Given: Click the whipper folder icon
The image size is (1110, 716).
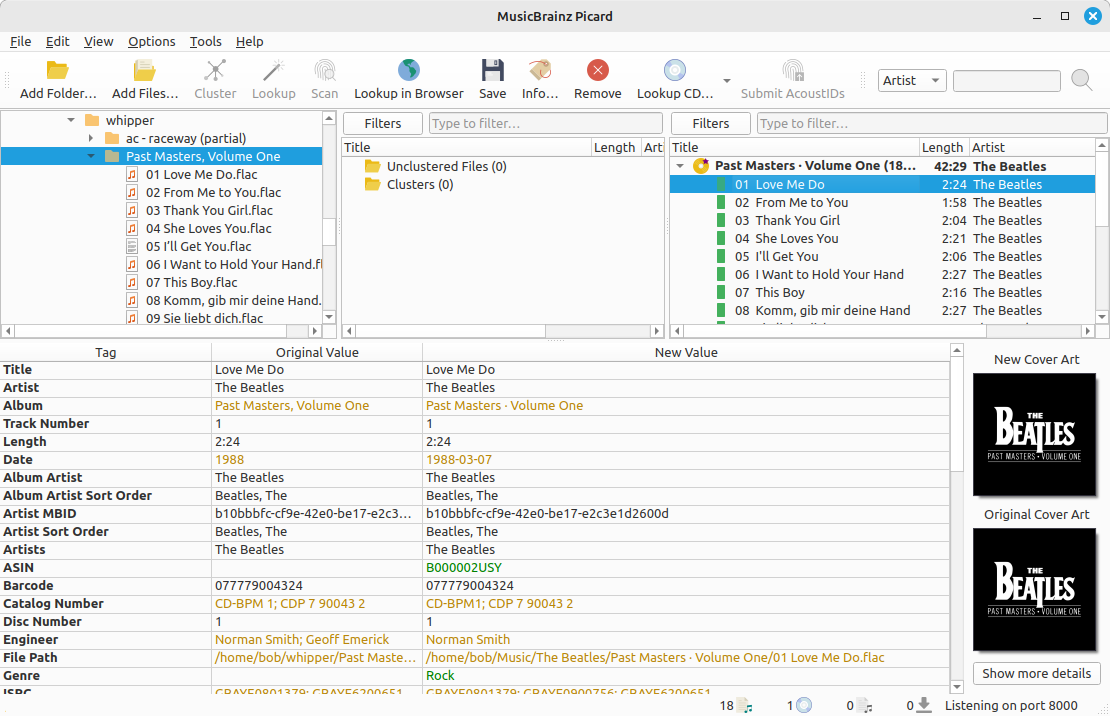Looking at the screenshot, I should (92, 120).
